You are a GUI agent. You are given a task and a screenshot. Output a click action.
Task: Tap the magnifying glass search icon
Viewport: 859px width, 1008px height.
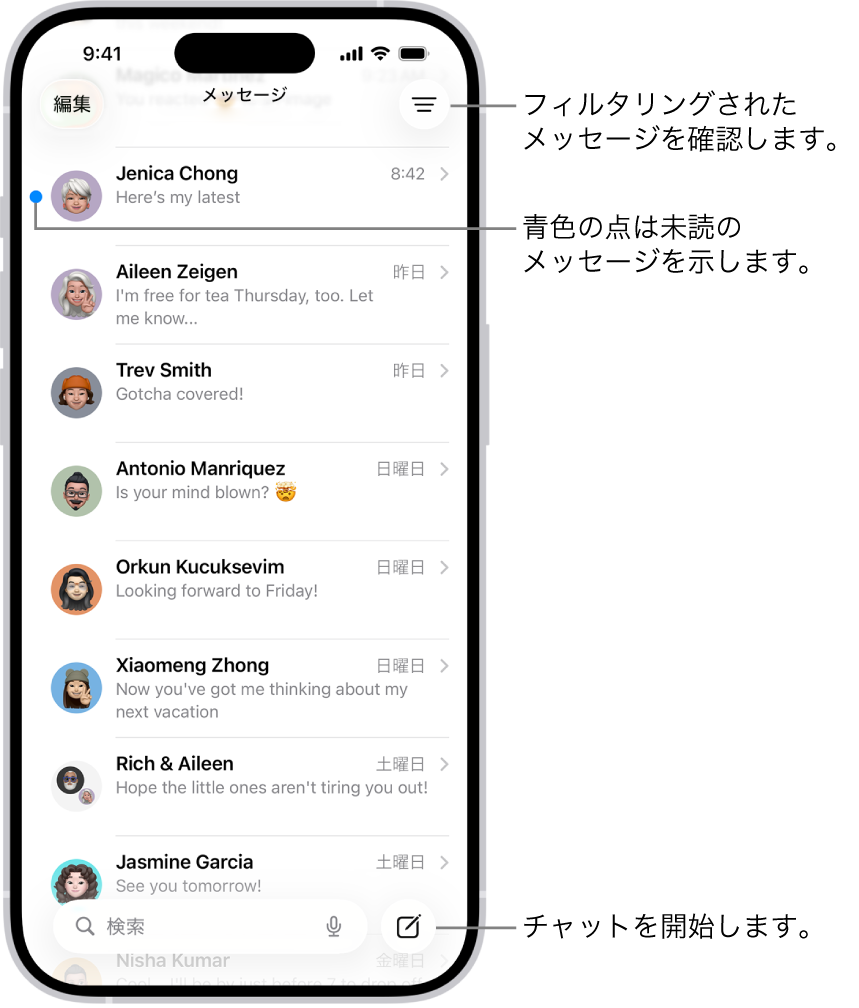[x=85, y=926]
